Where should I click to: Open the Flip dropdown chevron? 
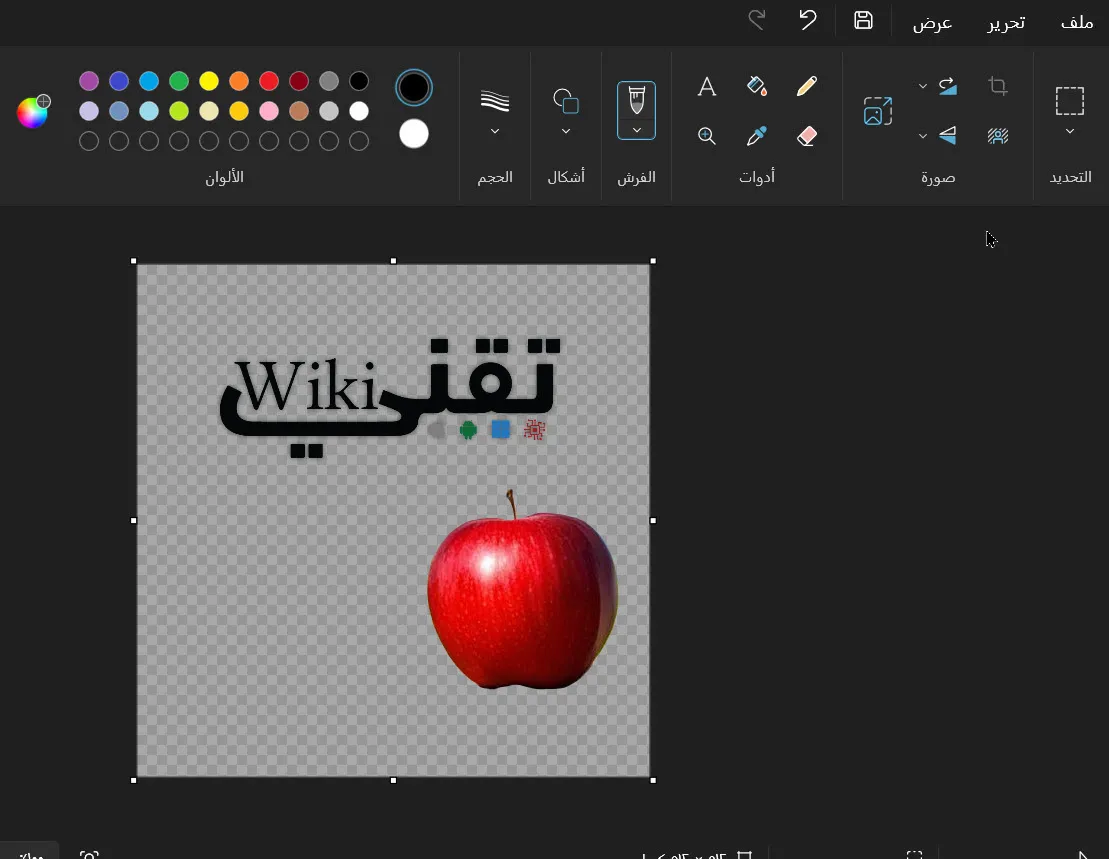[x=922, y=136]
